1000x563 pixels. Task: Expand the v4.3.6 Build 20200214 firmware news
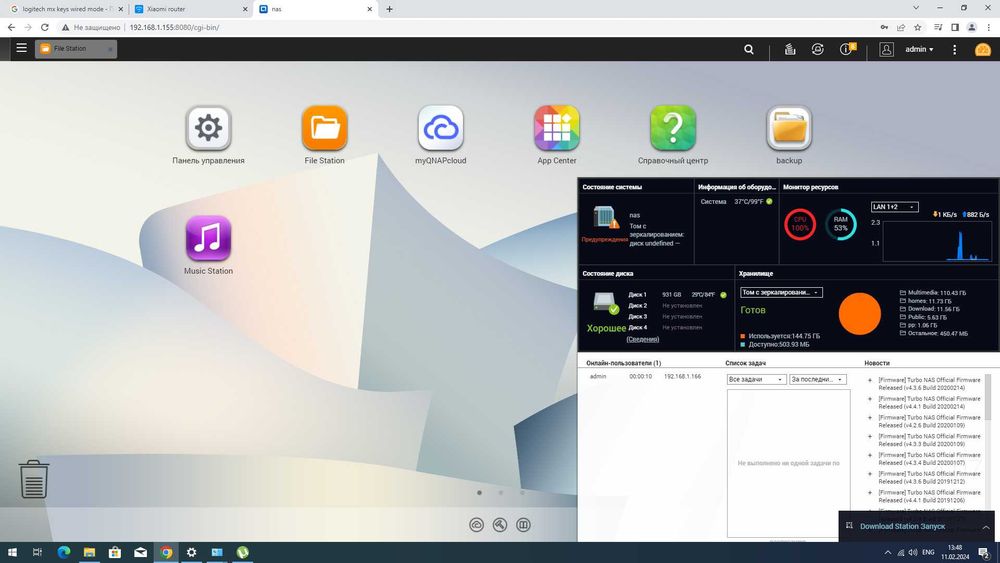tap(869, 380)
